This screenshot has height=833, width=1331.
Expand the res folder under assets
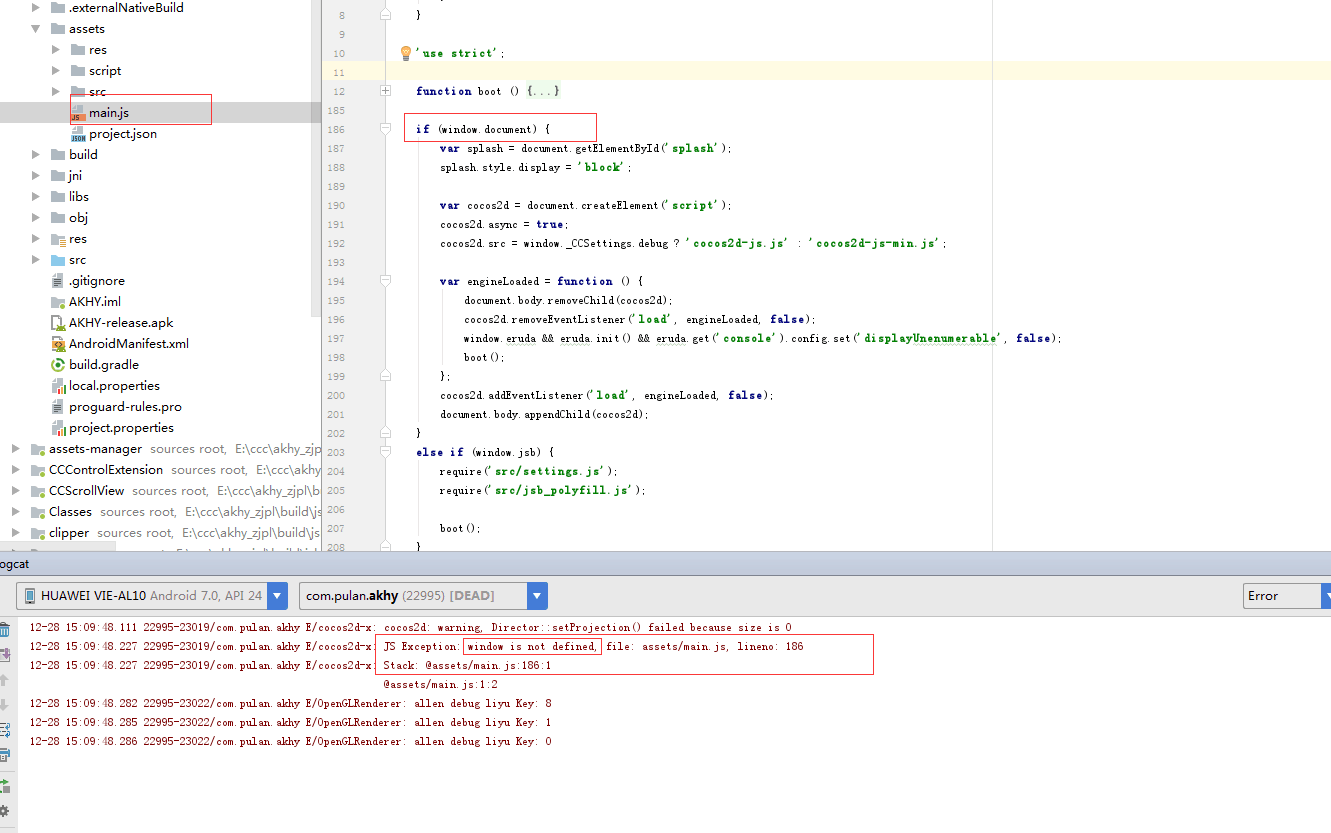point(56,50)
